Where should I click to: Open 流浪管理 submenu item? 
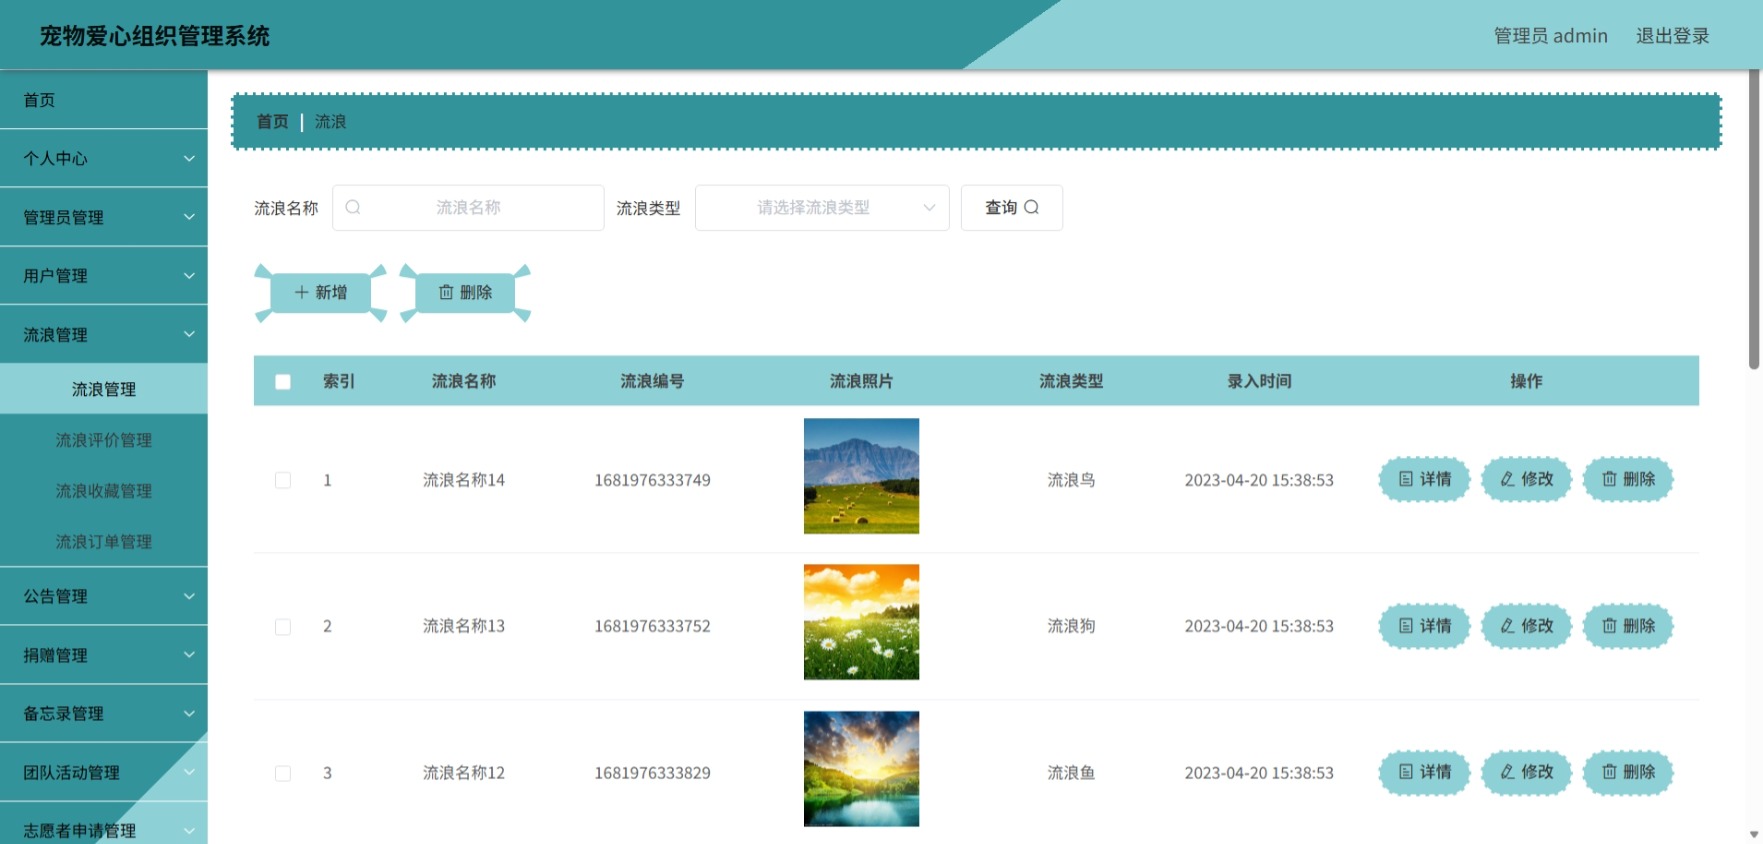point(104,389)
